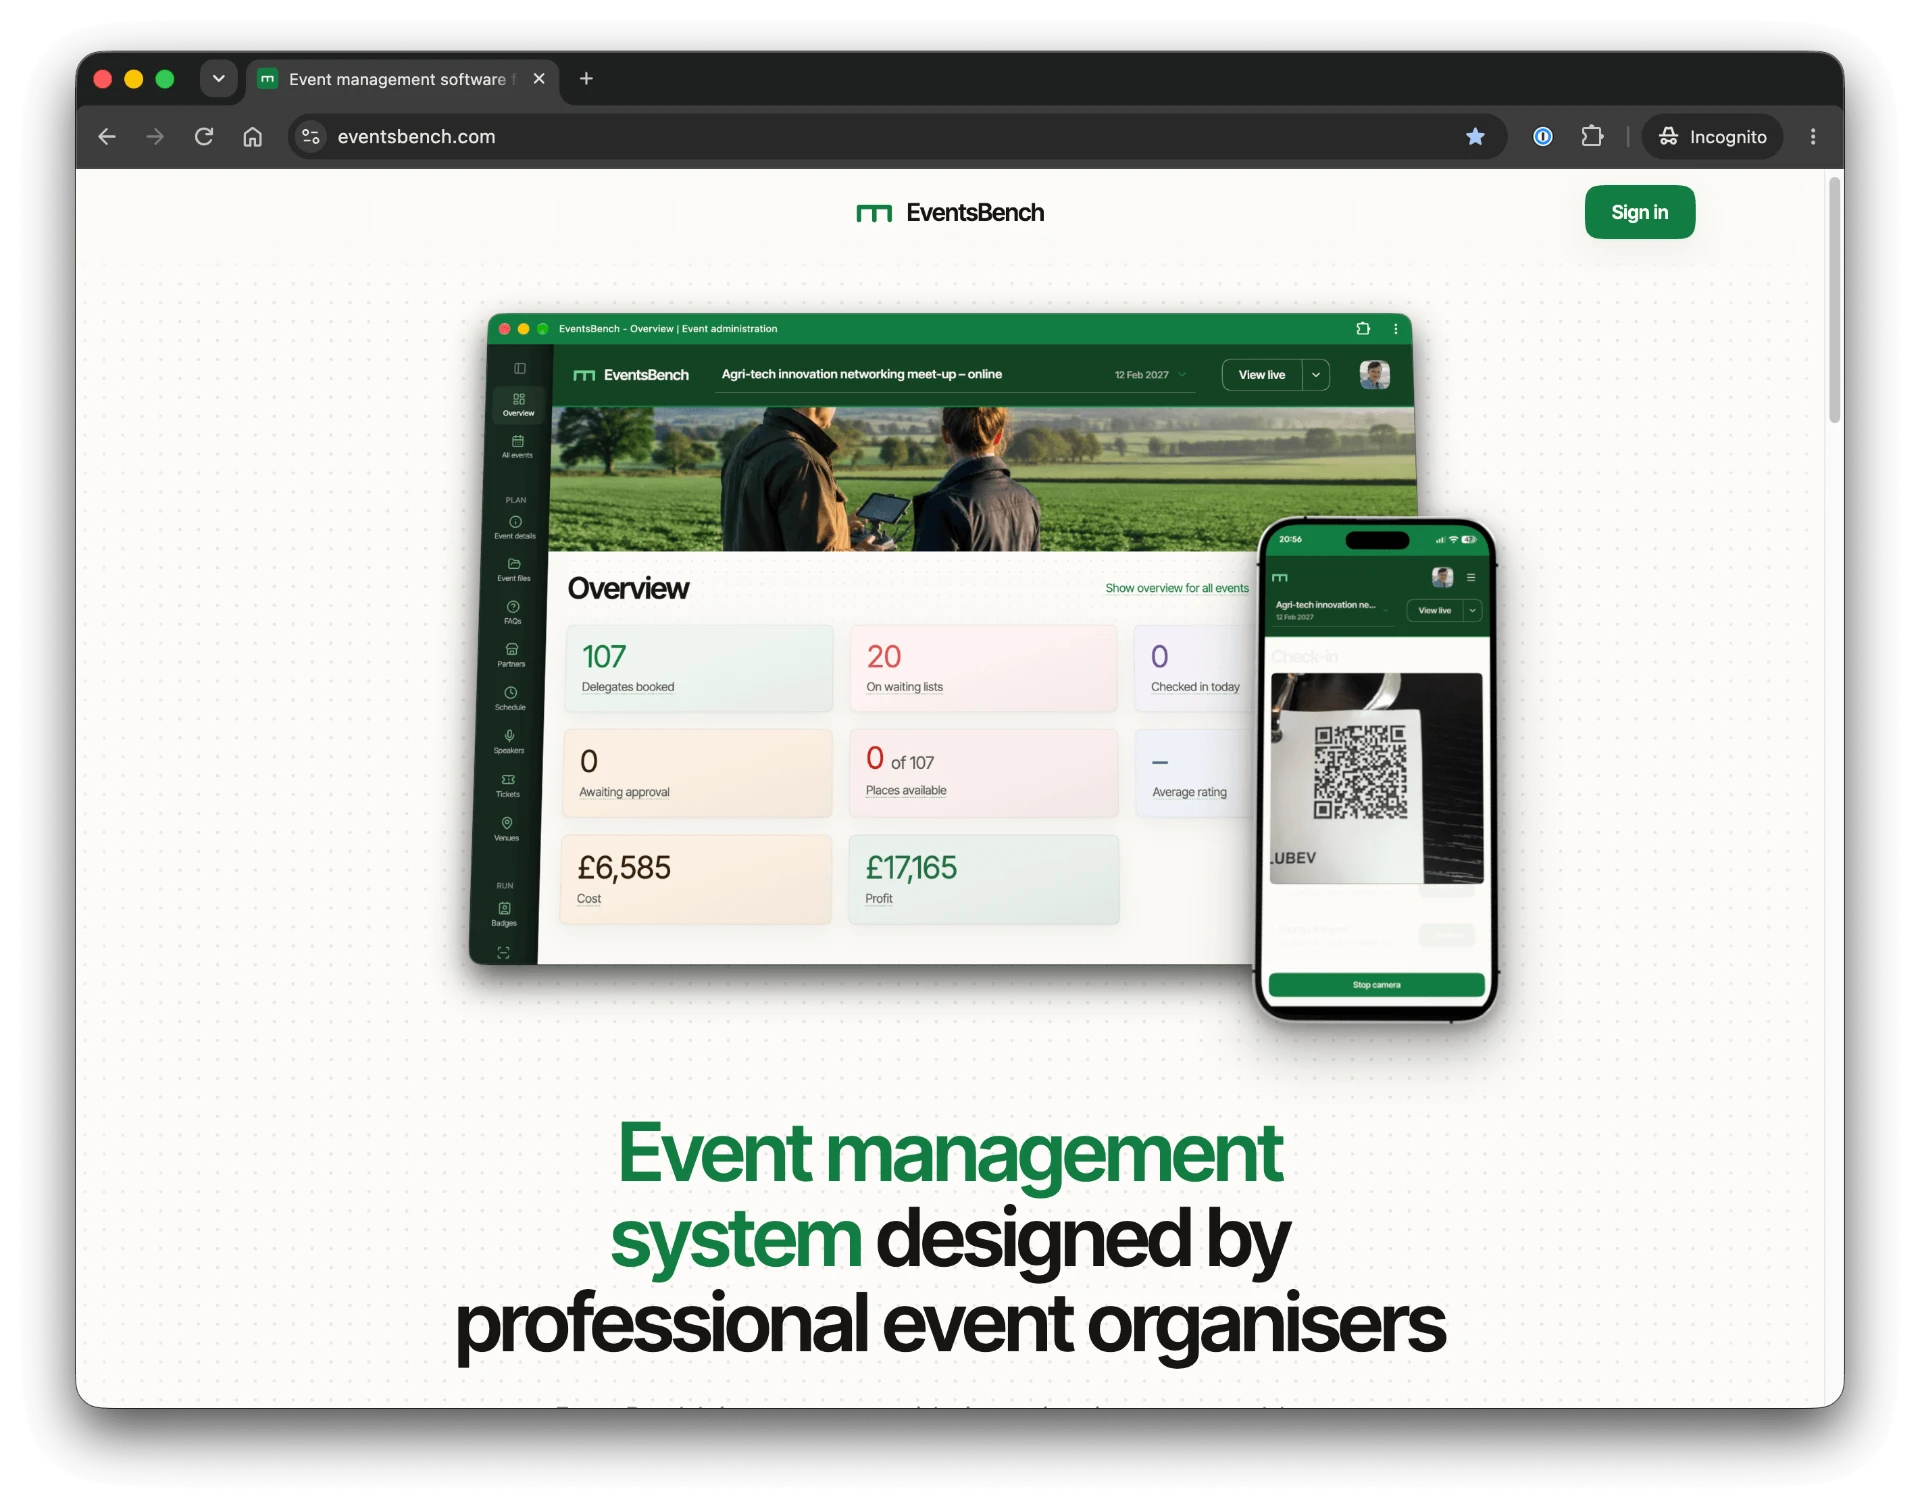Open the Chrome three-dot menu
Screen dimensions: 1920x1508
1813,137
